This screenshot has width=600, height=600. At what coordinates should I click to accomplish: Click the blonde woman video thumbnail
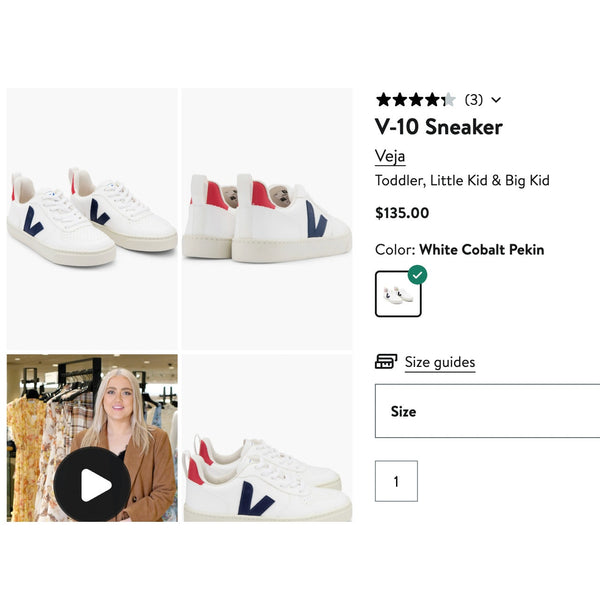point(92,438)
